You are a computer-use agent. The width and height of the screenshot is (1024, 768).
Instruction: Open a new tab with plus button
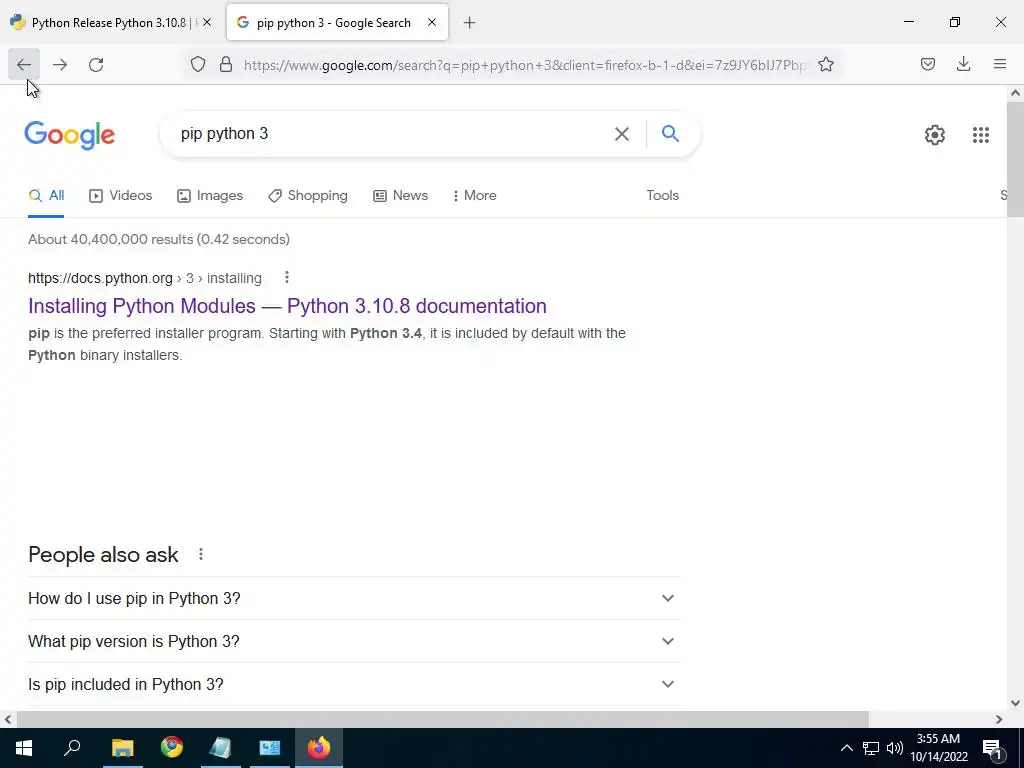pyautogui.click(x=470, y=23)
